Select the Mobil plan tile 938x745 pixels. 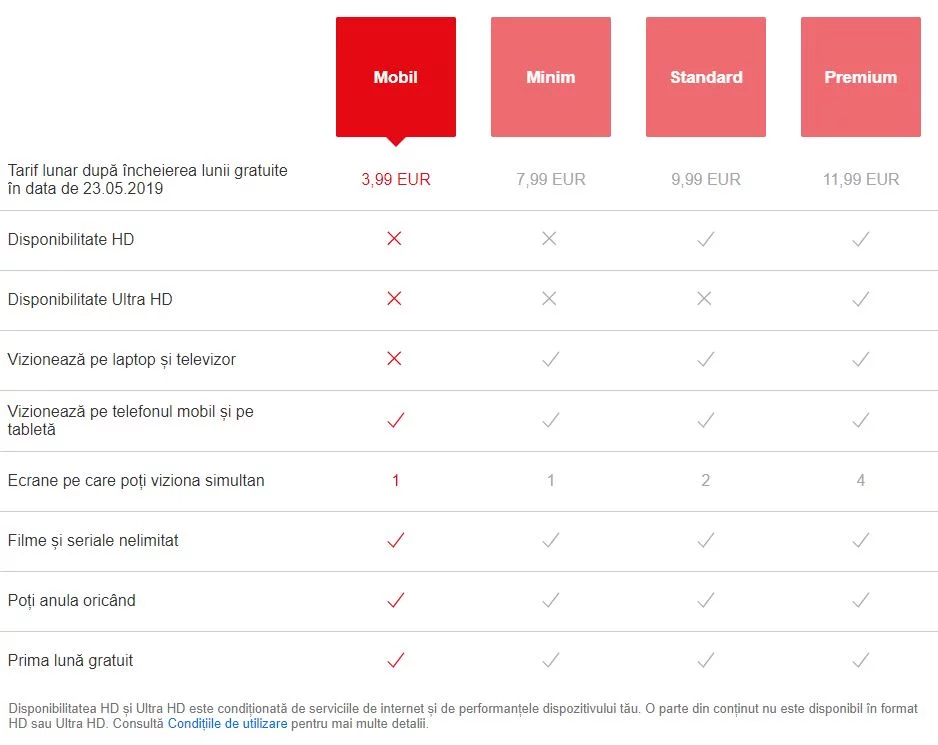395,77
